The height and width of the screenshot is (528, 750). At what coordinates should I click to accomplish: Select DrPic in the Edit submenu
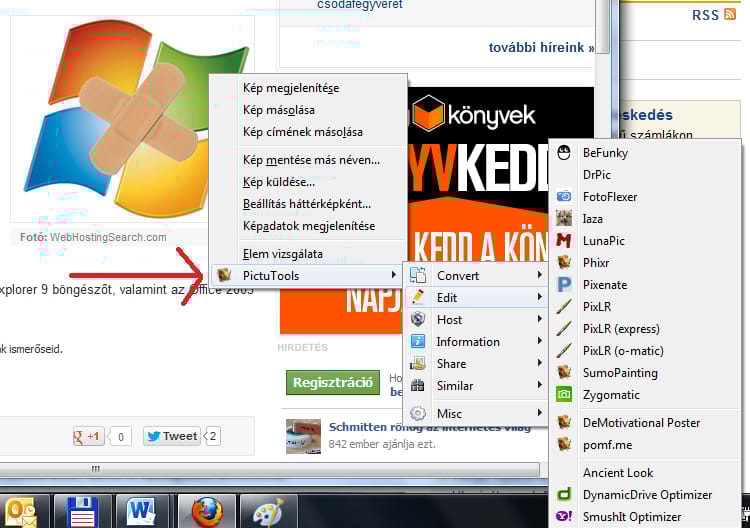645,175
